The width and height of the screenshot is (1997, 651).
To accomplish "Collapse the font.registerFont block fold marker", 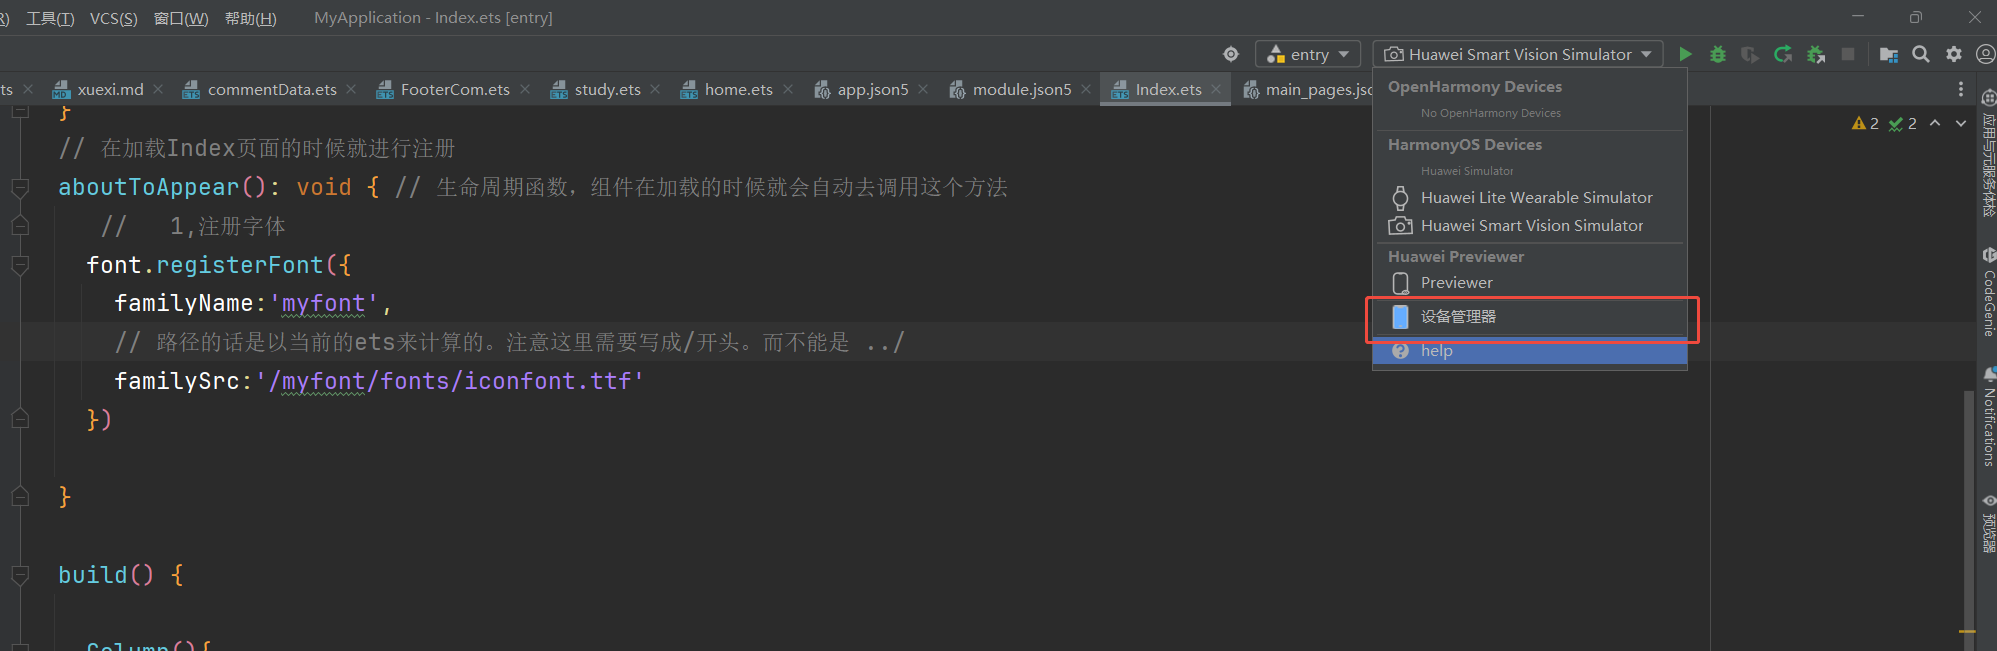I will click(20, 265).
